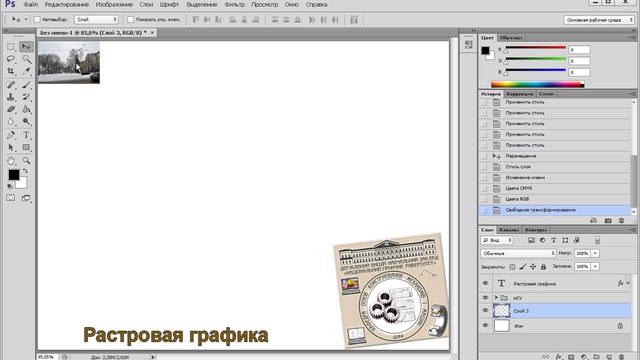Select the Paint Bucket tool
Screen dimensions: 640x360
[x=26, y=109]
